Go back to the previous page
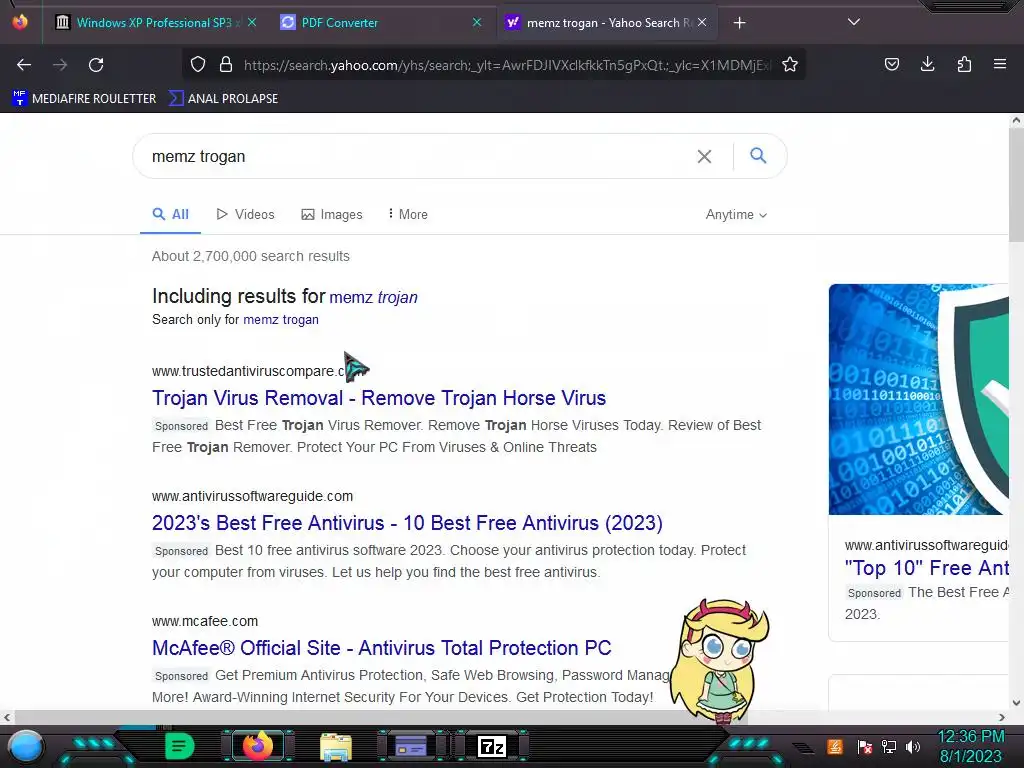Image resolution: width=1024 pixels, height=768 pixels. tap(24, 65)
